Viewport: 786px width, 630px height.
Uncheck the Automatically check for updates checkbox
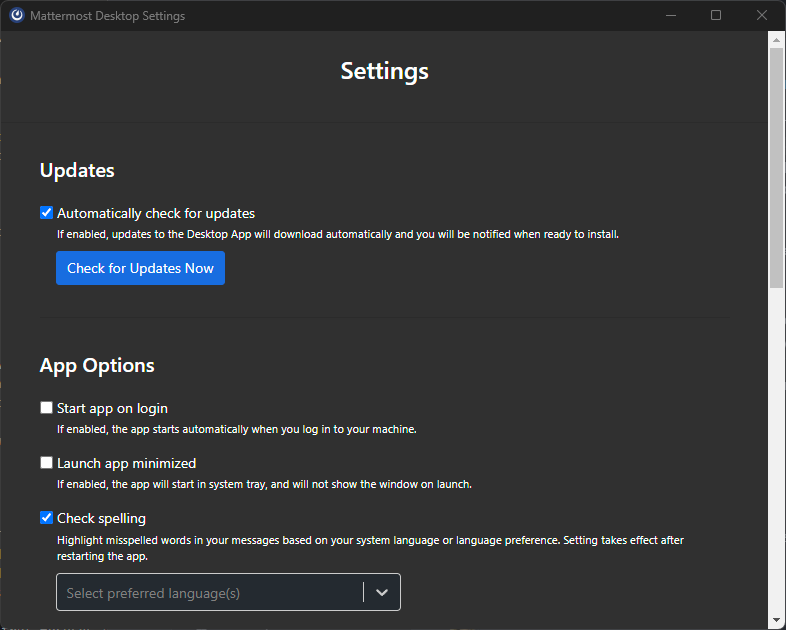pos(47,213)
